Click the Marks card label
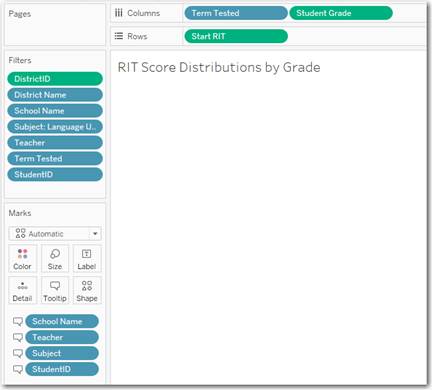This screenshot has width=432, height=390. click(x=20, y=213)
